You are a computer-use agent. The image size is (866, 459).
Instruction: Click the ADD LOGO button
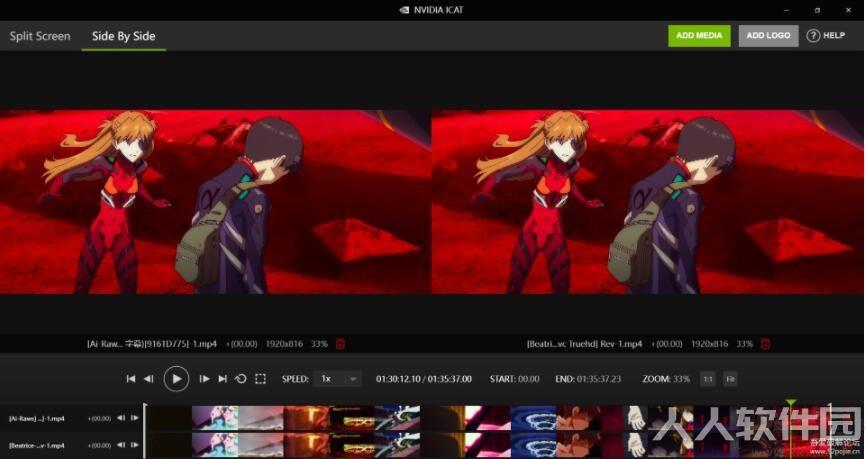click(x=768, y=35)
